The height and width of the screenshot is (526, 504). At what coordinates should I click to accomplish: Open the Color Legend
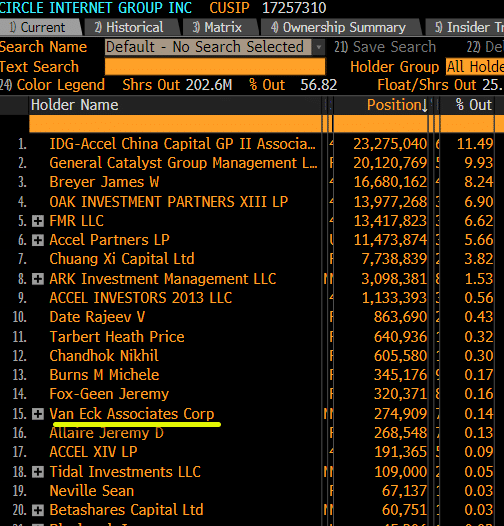coord(53,85)
